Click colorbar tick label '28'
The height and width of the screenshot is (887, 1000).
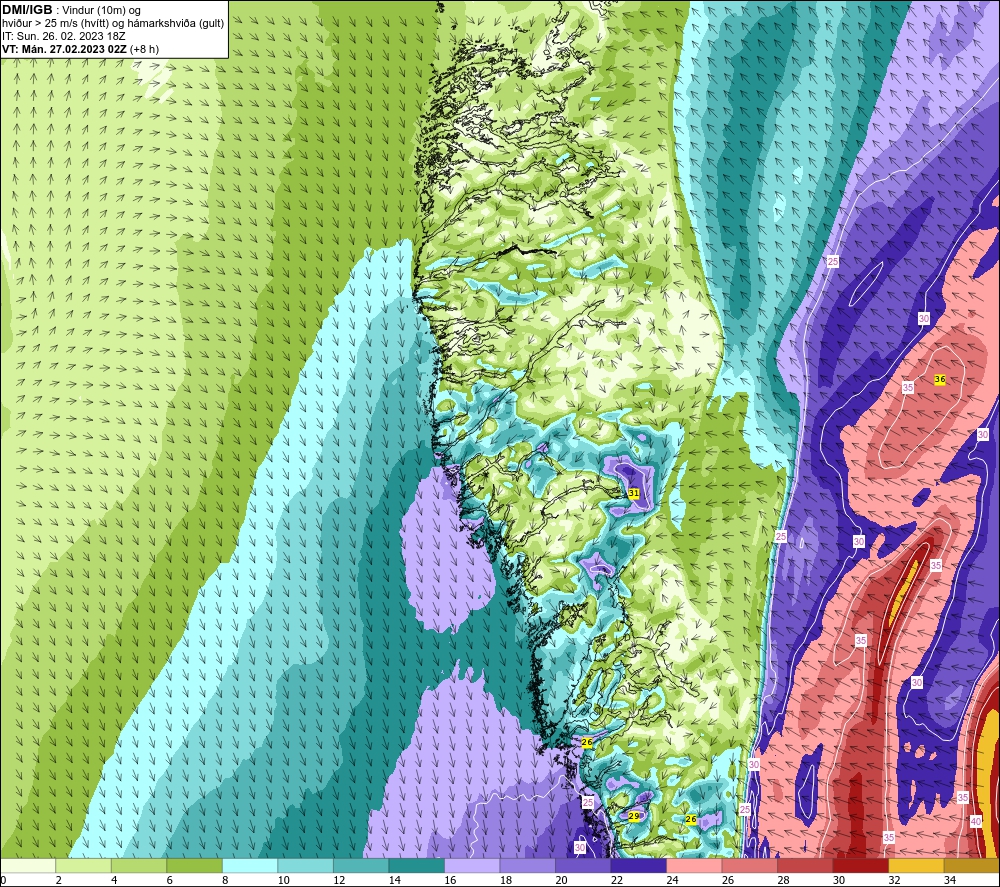pos(783,881)
